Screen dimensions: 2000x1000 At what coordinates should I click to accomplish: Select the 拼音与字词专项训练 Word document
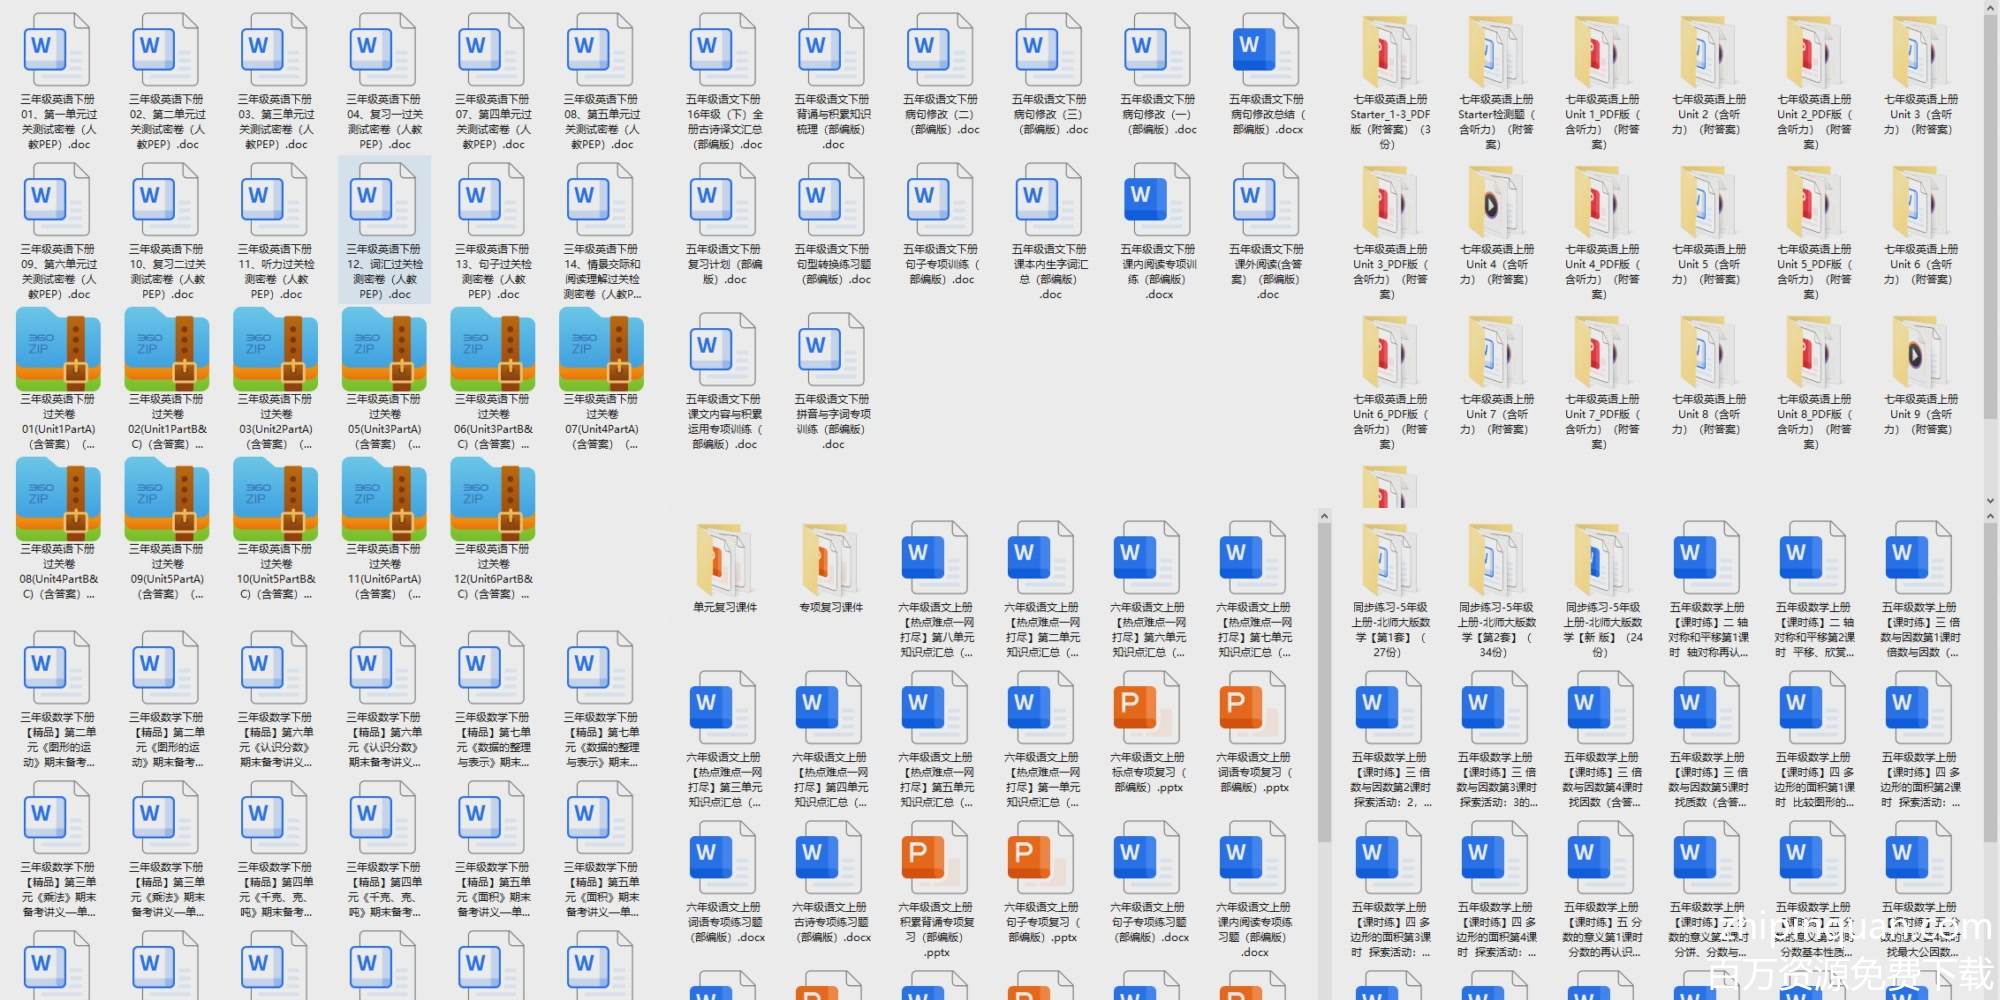point(832,351)
